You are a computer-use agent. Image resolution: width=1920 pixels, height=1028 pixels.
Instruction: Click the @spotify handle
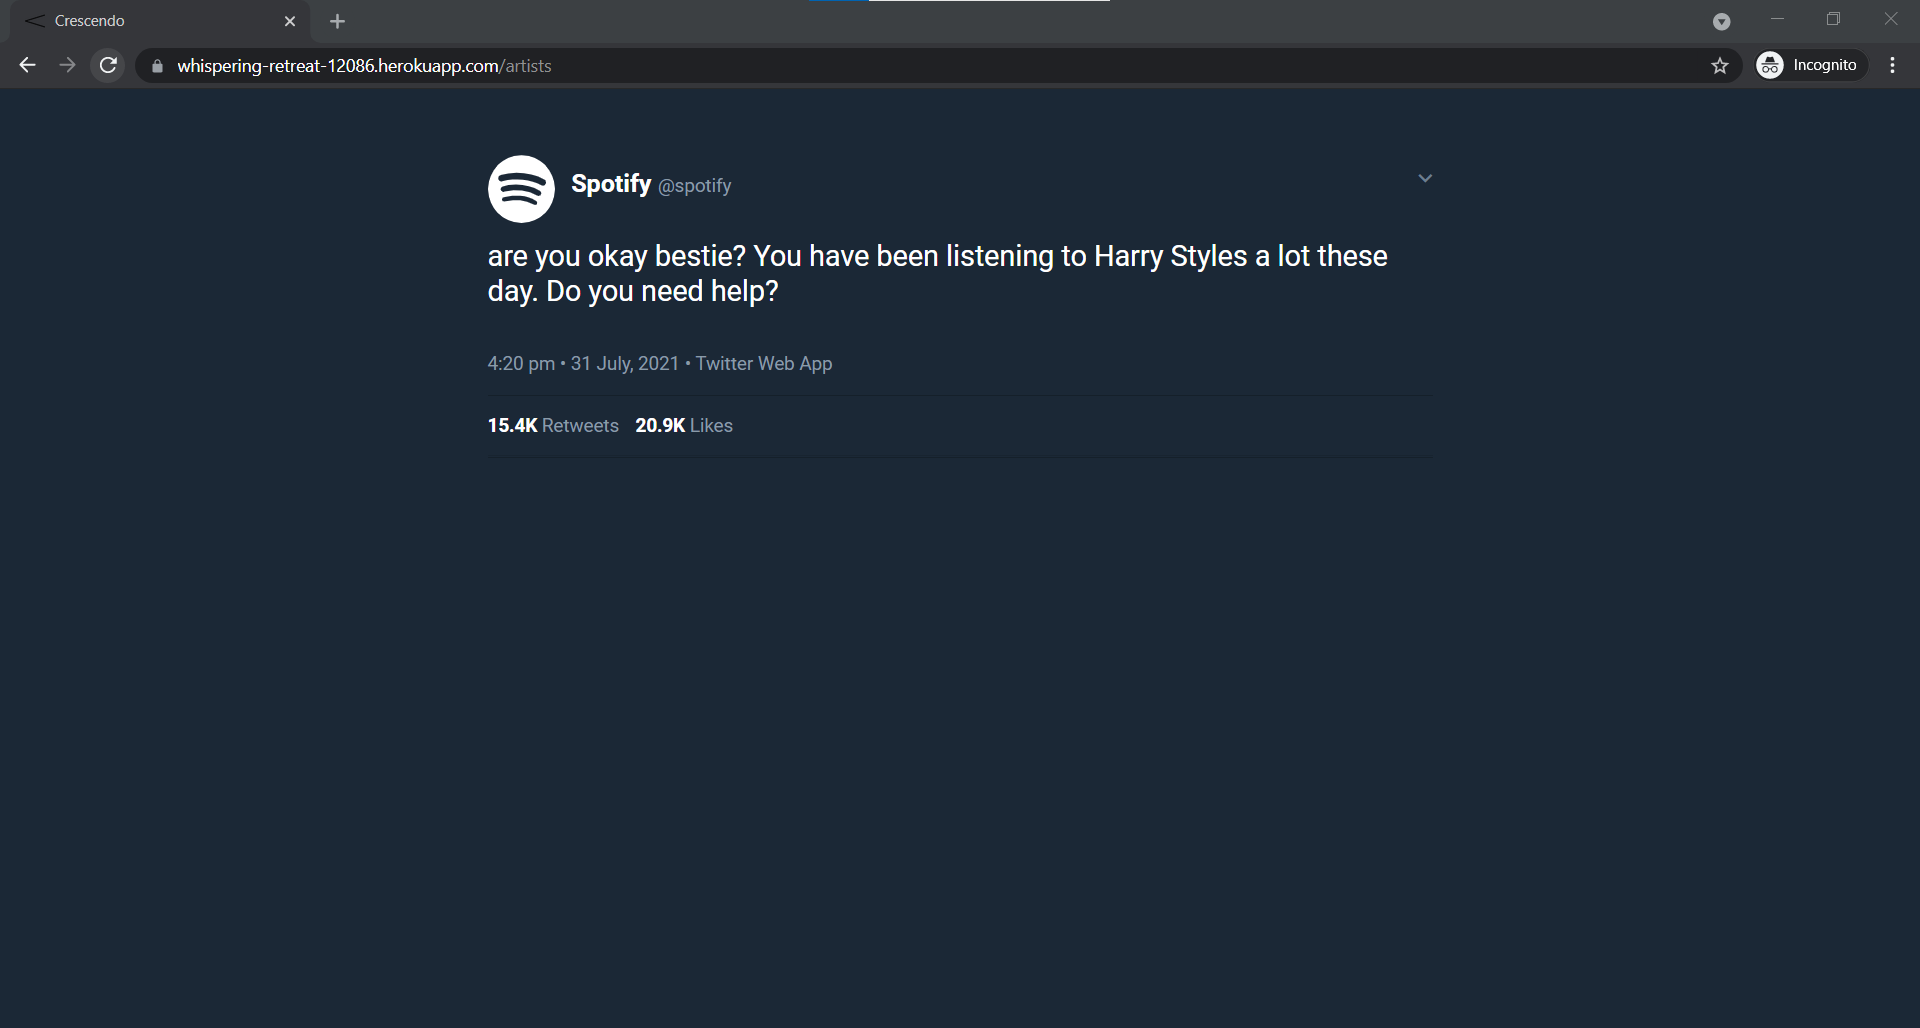(x=694, y=186)
